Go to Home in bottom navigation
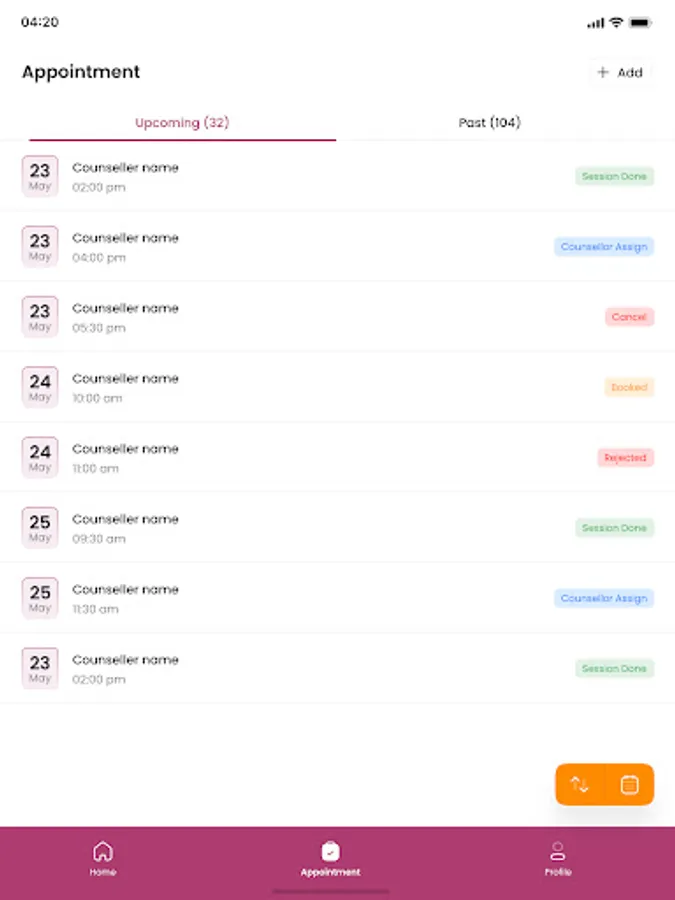This screenshot has width=675, height=900. click(x=103, y=858)
